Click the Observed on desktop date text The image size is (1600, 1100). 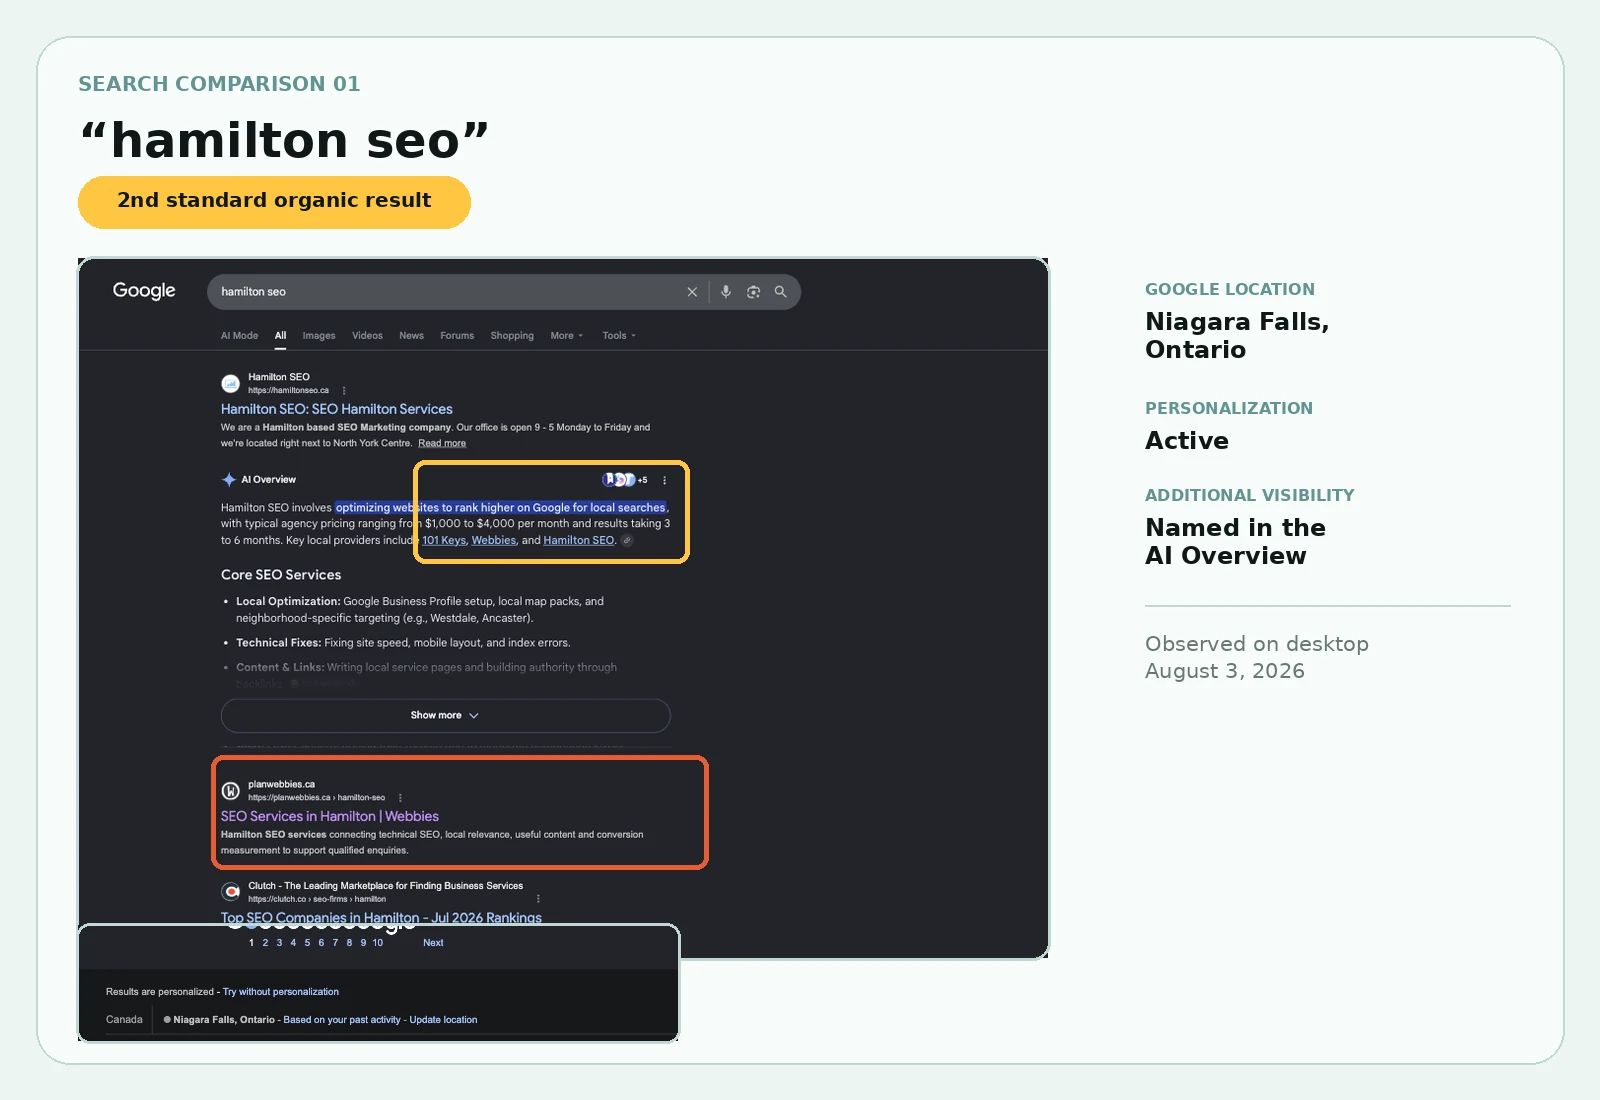point(1257,658)
